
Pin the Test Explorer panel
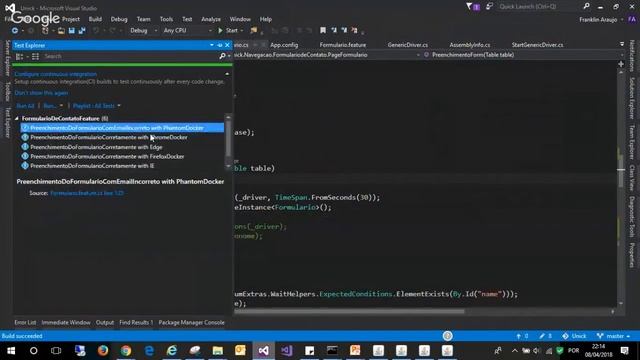tap(220, 45)
